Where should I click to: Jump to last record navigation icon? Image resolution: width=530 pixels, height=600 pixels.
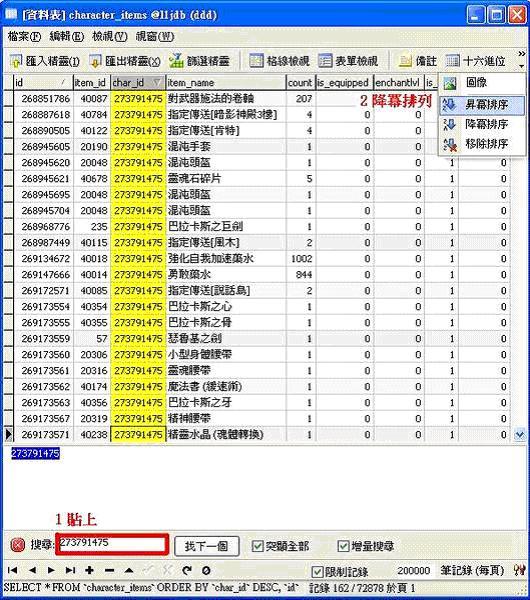tap(70, 570)
